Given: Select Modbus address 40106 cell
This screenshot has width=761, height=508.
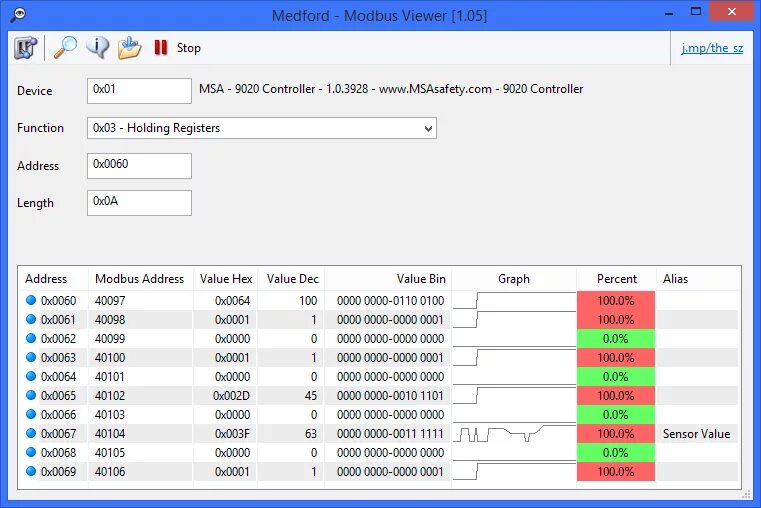Looking at the screenshot, I should (110, 472).
